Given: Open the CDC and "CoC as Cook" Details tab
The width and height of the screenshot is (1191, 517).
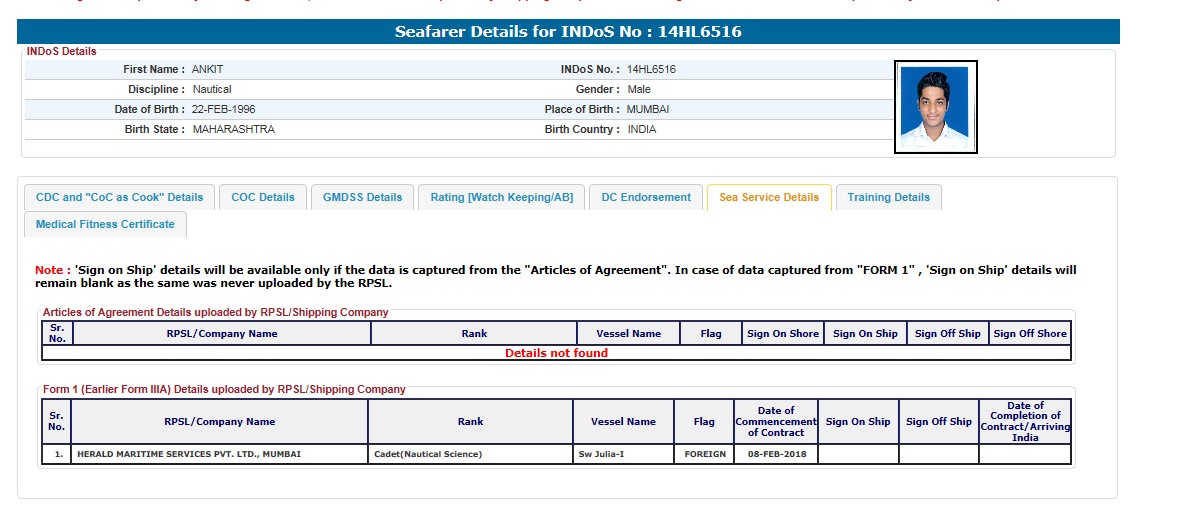Looking at the screenshot, I should [119, 197].
